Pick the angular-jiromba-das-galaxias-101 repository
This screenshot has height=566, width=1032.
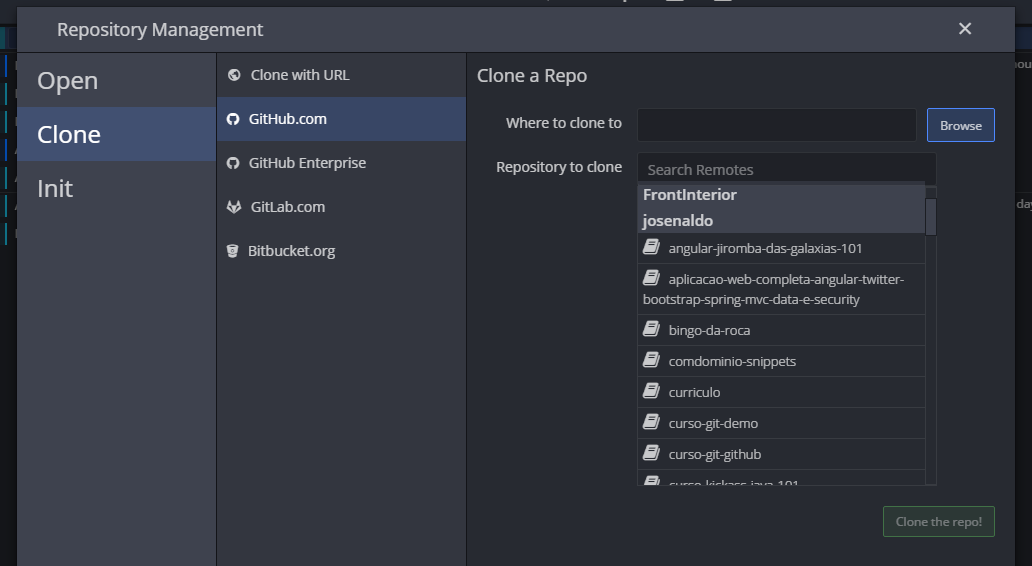point(781,248)
